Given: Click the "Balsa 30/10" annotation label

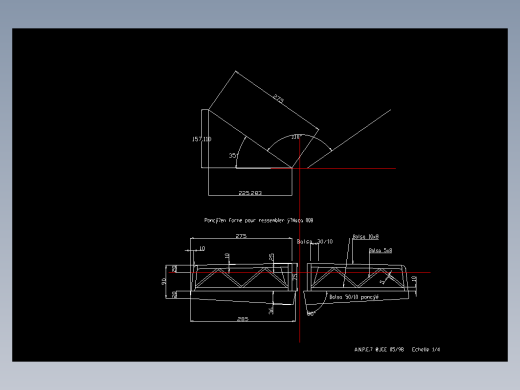Looking at the screenshot, I should tap(315, 241).
